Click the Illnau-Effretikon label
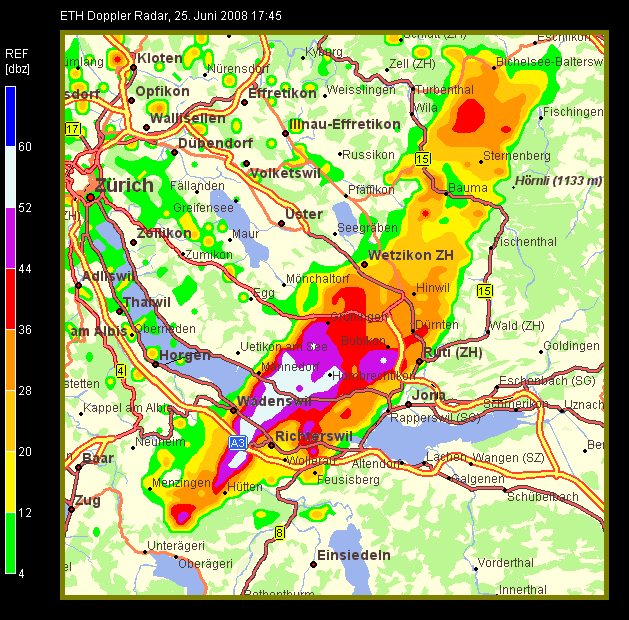 [x=345, y=124]
